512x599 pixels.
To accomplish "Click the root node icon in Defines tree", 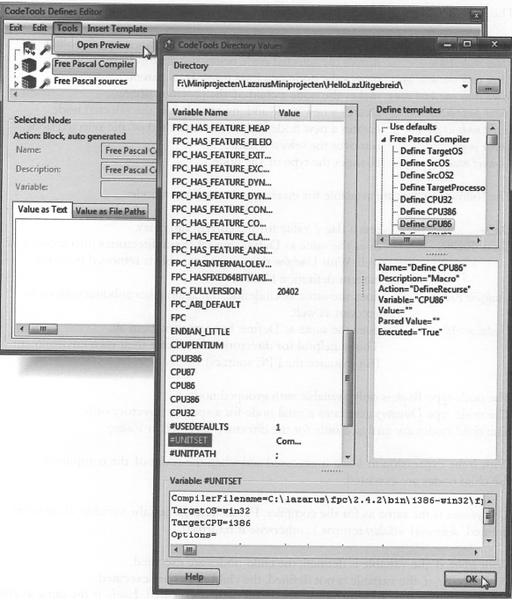I will [x=29, y=49].
